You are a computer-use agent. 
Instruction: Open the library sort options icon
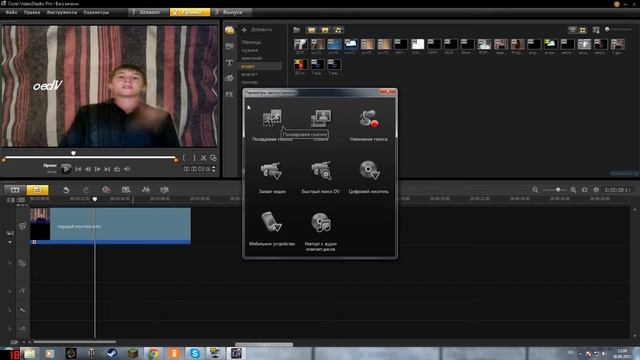point(596,30)
